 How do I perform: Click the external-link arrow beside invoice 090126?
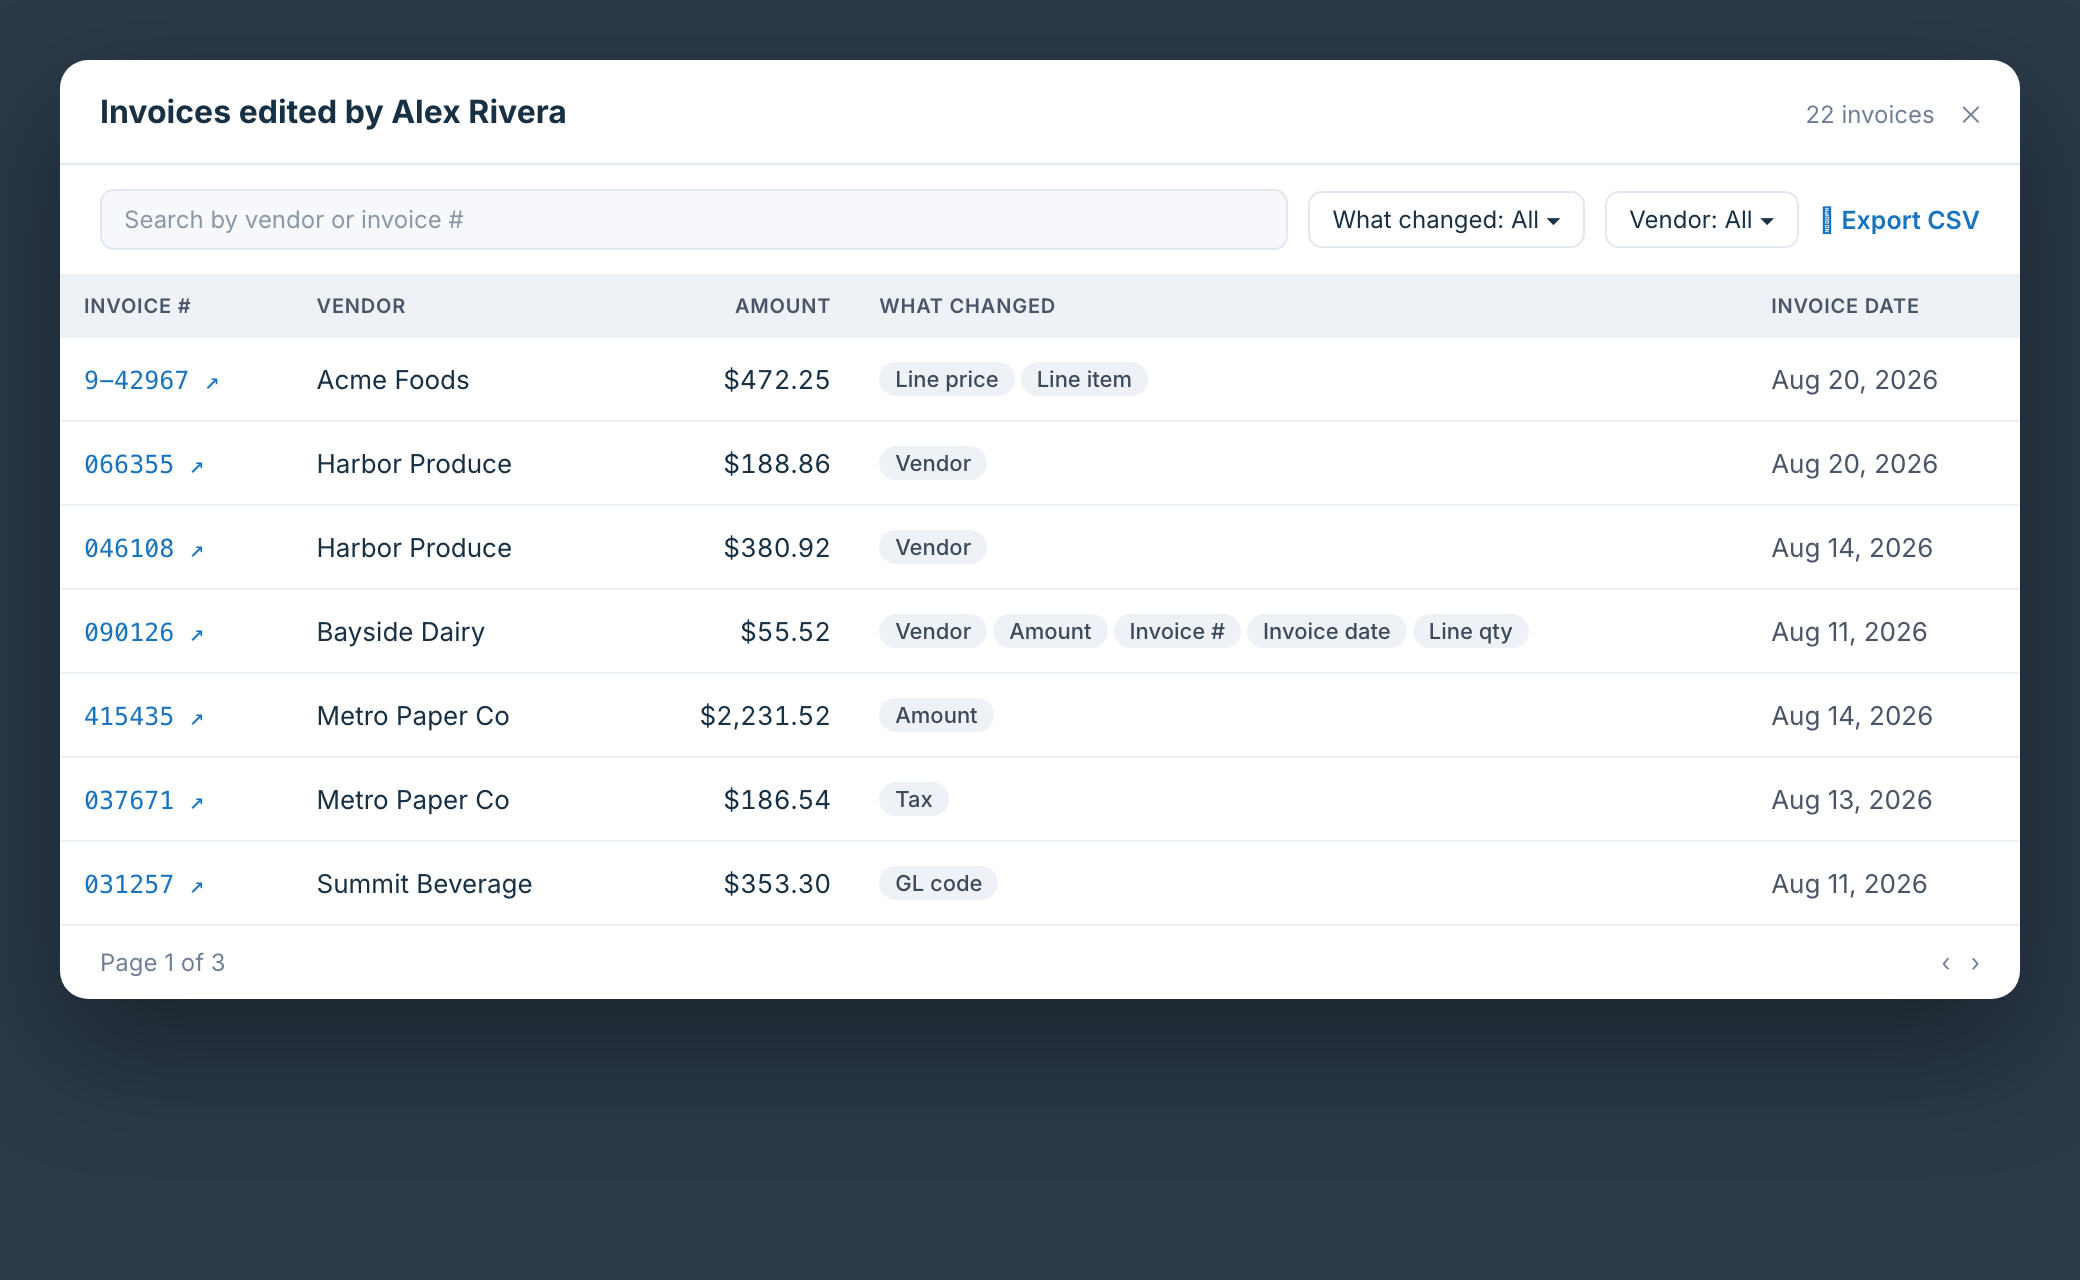click(x=197, y=634)
